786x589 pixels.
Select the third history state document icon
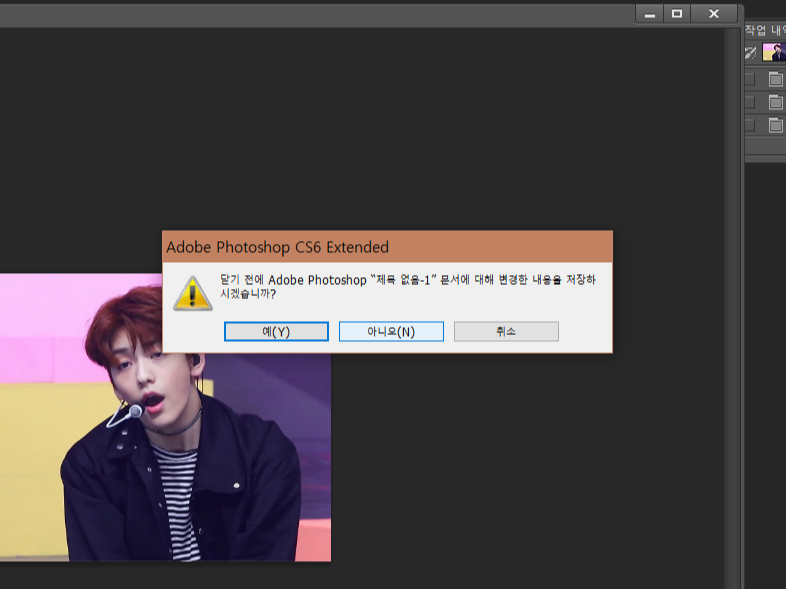tap(775, 124)
